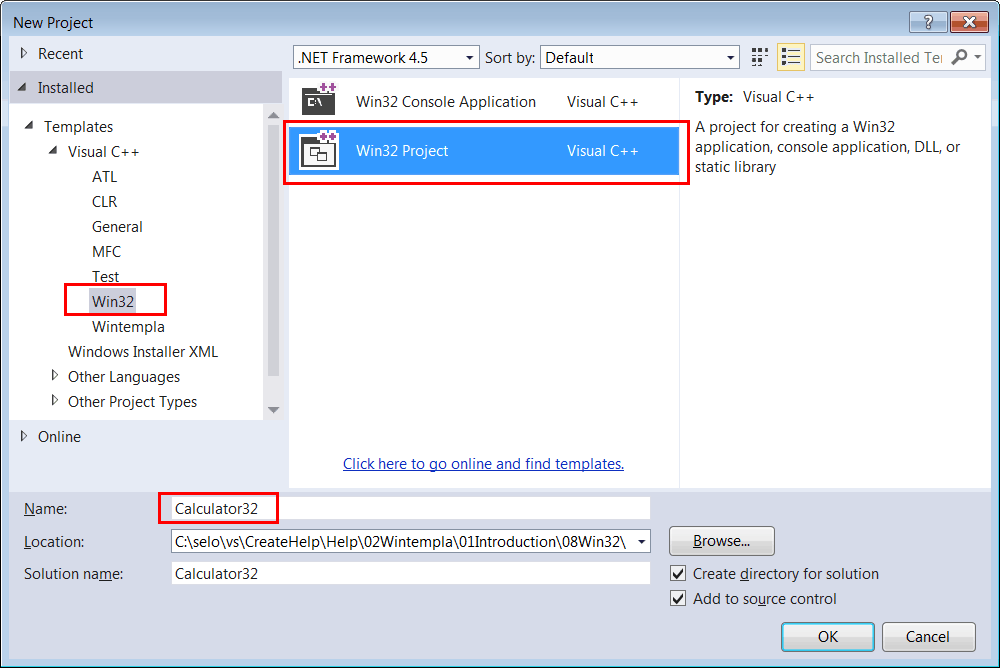1000x668 pixels.
Task: Open the search options dropdown arrow
Action: (978, 57)
